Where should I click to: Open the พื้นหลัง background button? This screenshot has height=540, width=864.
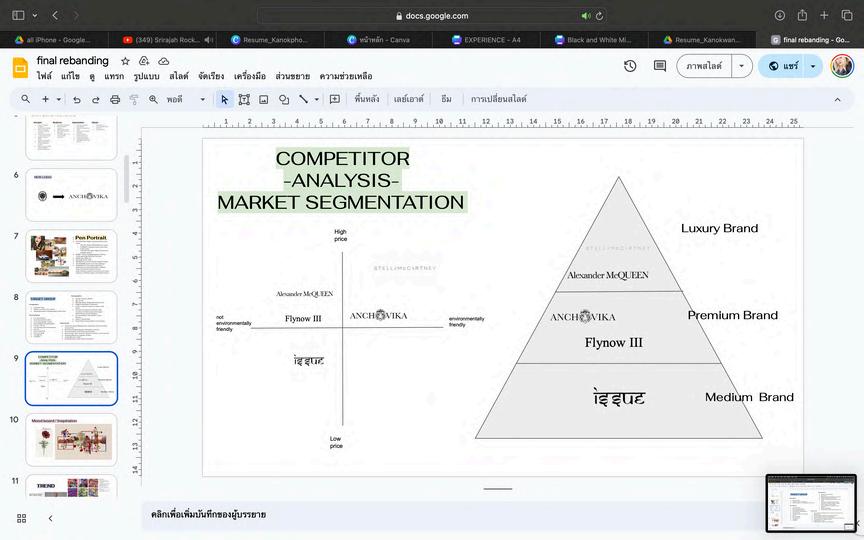tap(366, 99)
